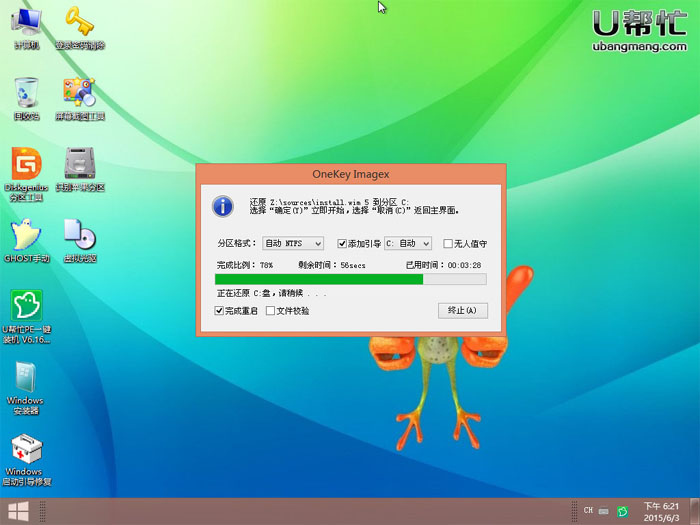Viewport: 700px width, 525px height.
Task: Open the Windows Start button on taskbar
Action: coord(16,513)
